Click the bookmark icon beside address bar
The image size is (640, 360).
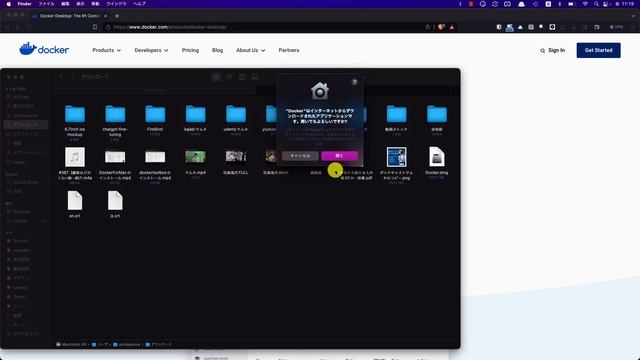coord(95,27)
